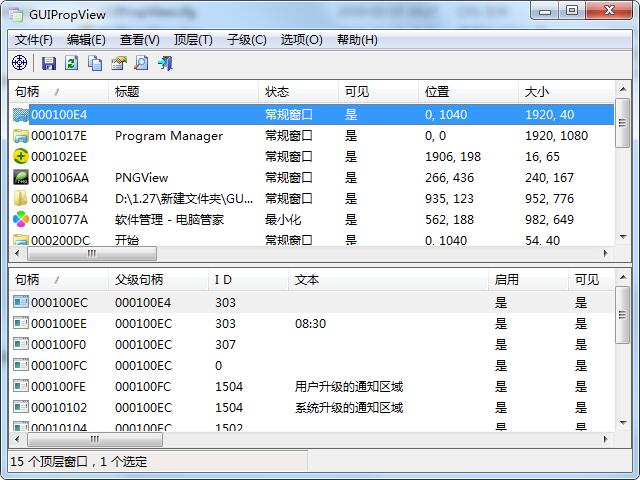Click icon of child window 000100FC

click(20, 365)
